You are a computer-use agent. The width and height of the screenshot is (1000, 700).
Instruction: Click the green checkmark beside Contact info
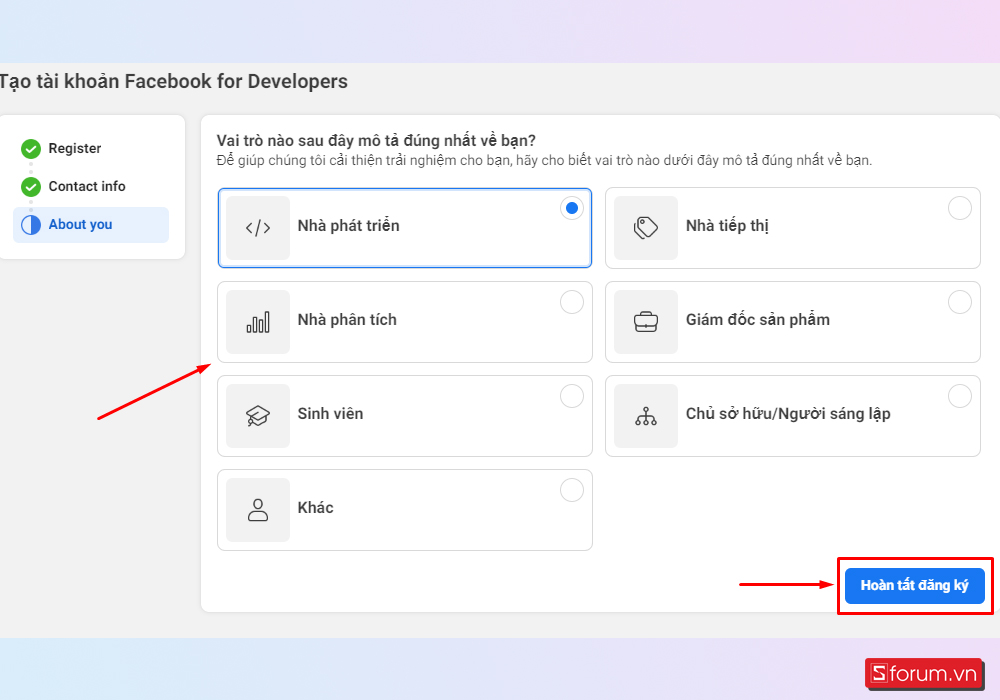click(31, 187)
